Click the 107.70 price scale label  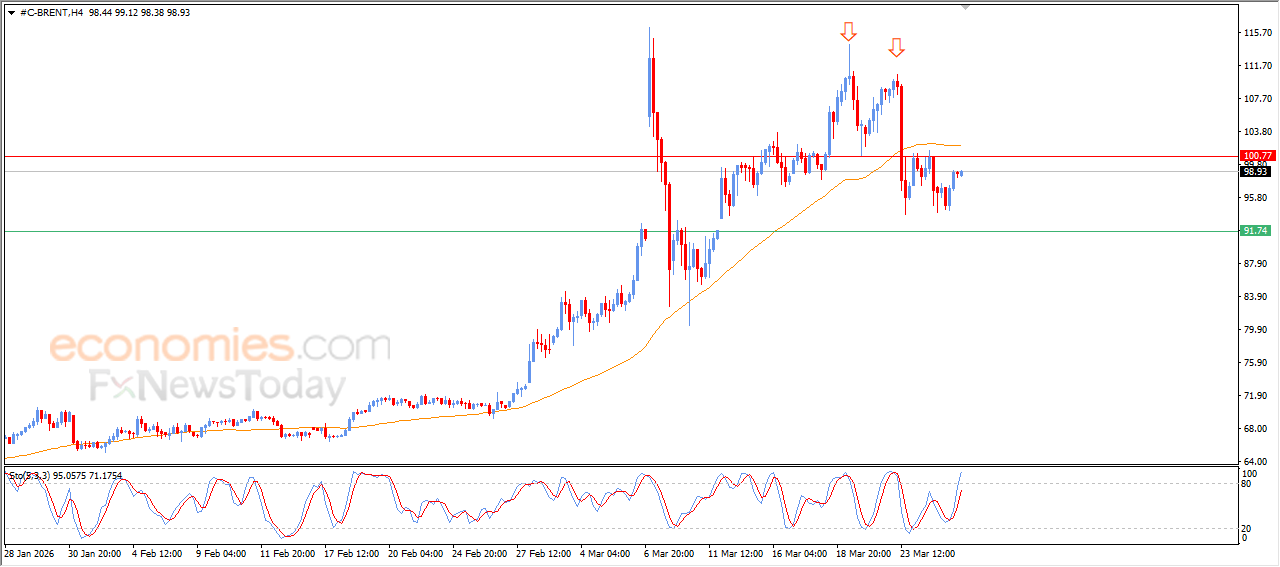click(1255, 99)
